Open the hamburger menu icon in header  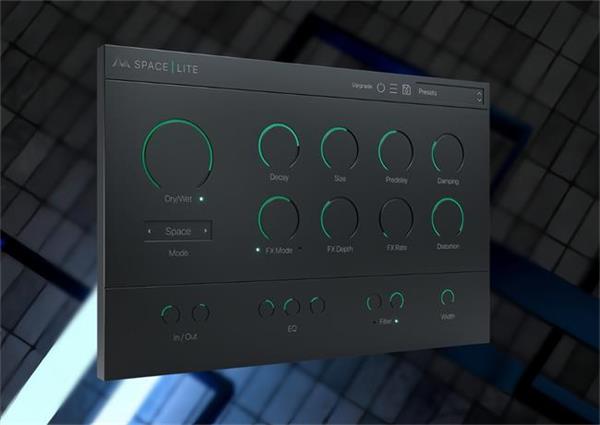point(394,90)
